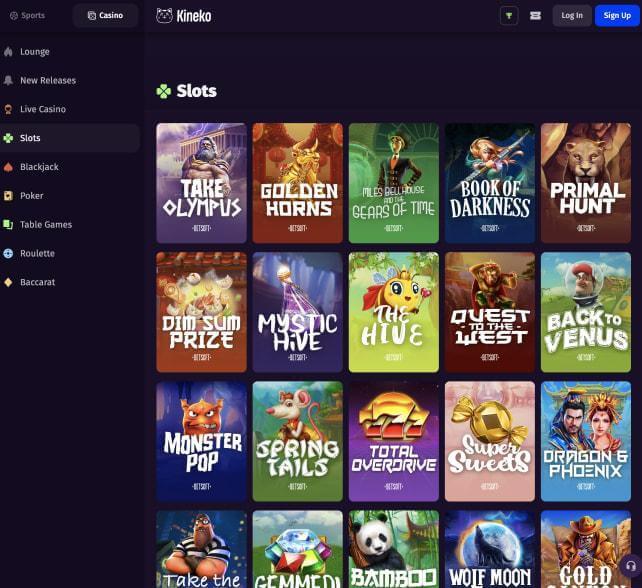Launch the Book of Darkness game
This screenshot has height=588, width=642.
point(490,183)
